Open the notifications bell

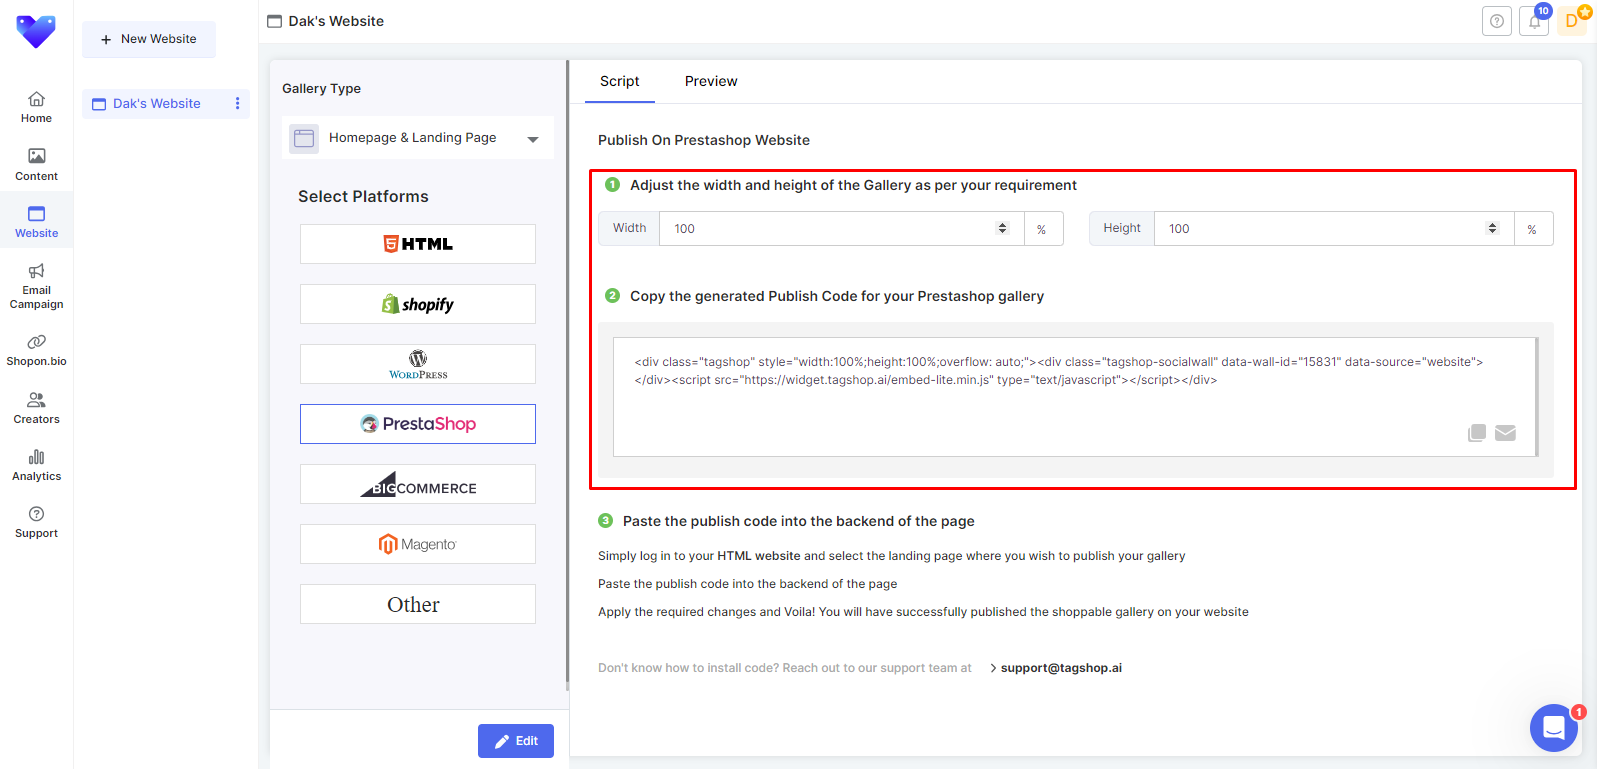(1534, 21)
